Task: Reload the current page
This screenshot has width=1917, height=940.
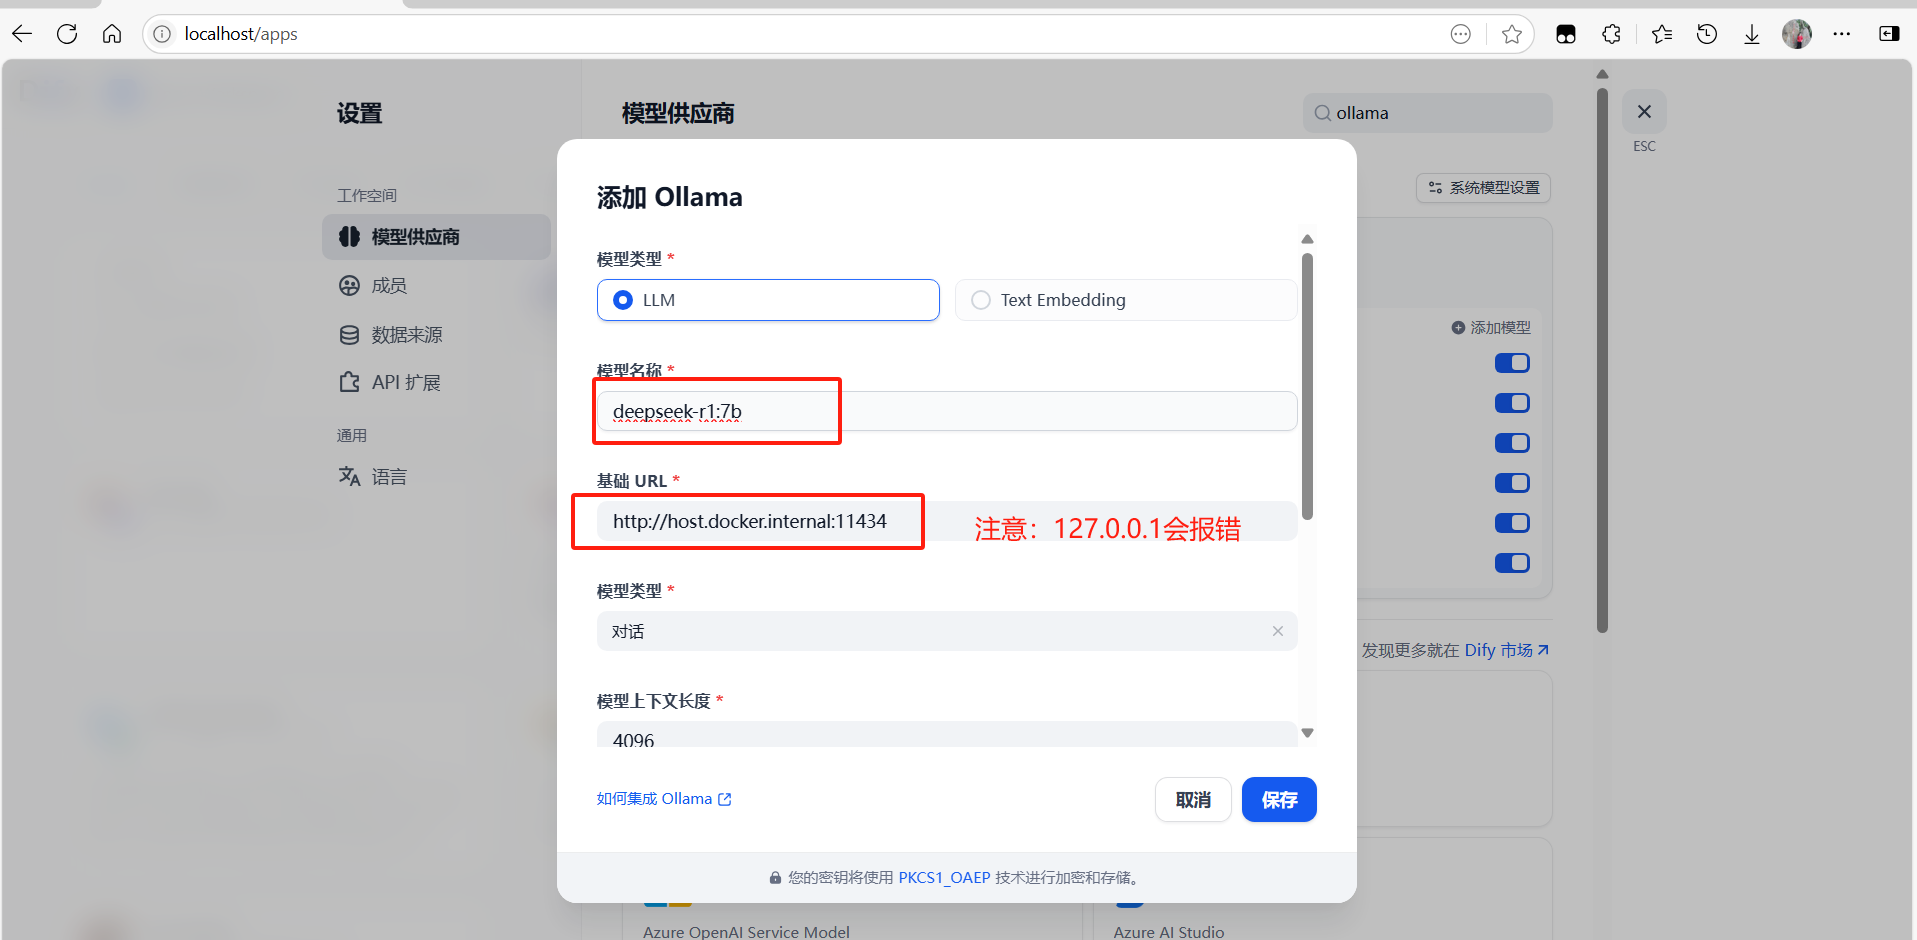Action: click(x=67, y=34)
